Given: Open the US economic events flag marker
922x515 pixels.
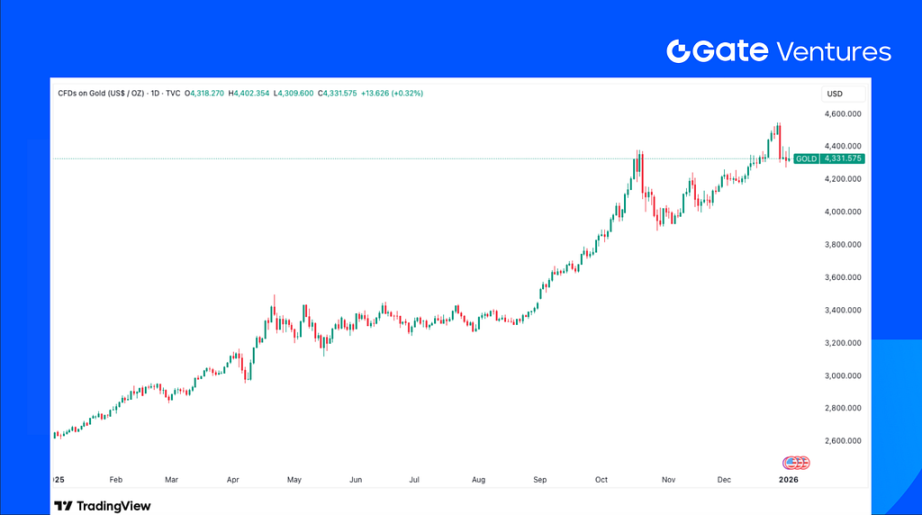Looking at the screenshot, I should (796, 462).
